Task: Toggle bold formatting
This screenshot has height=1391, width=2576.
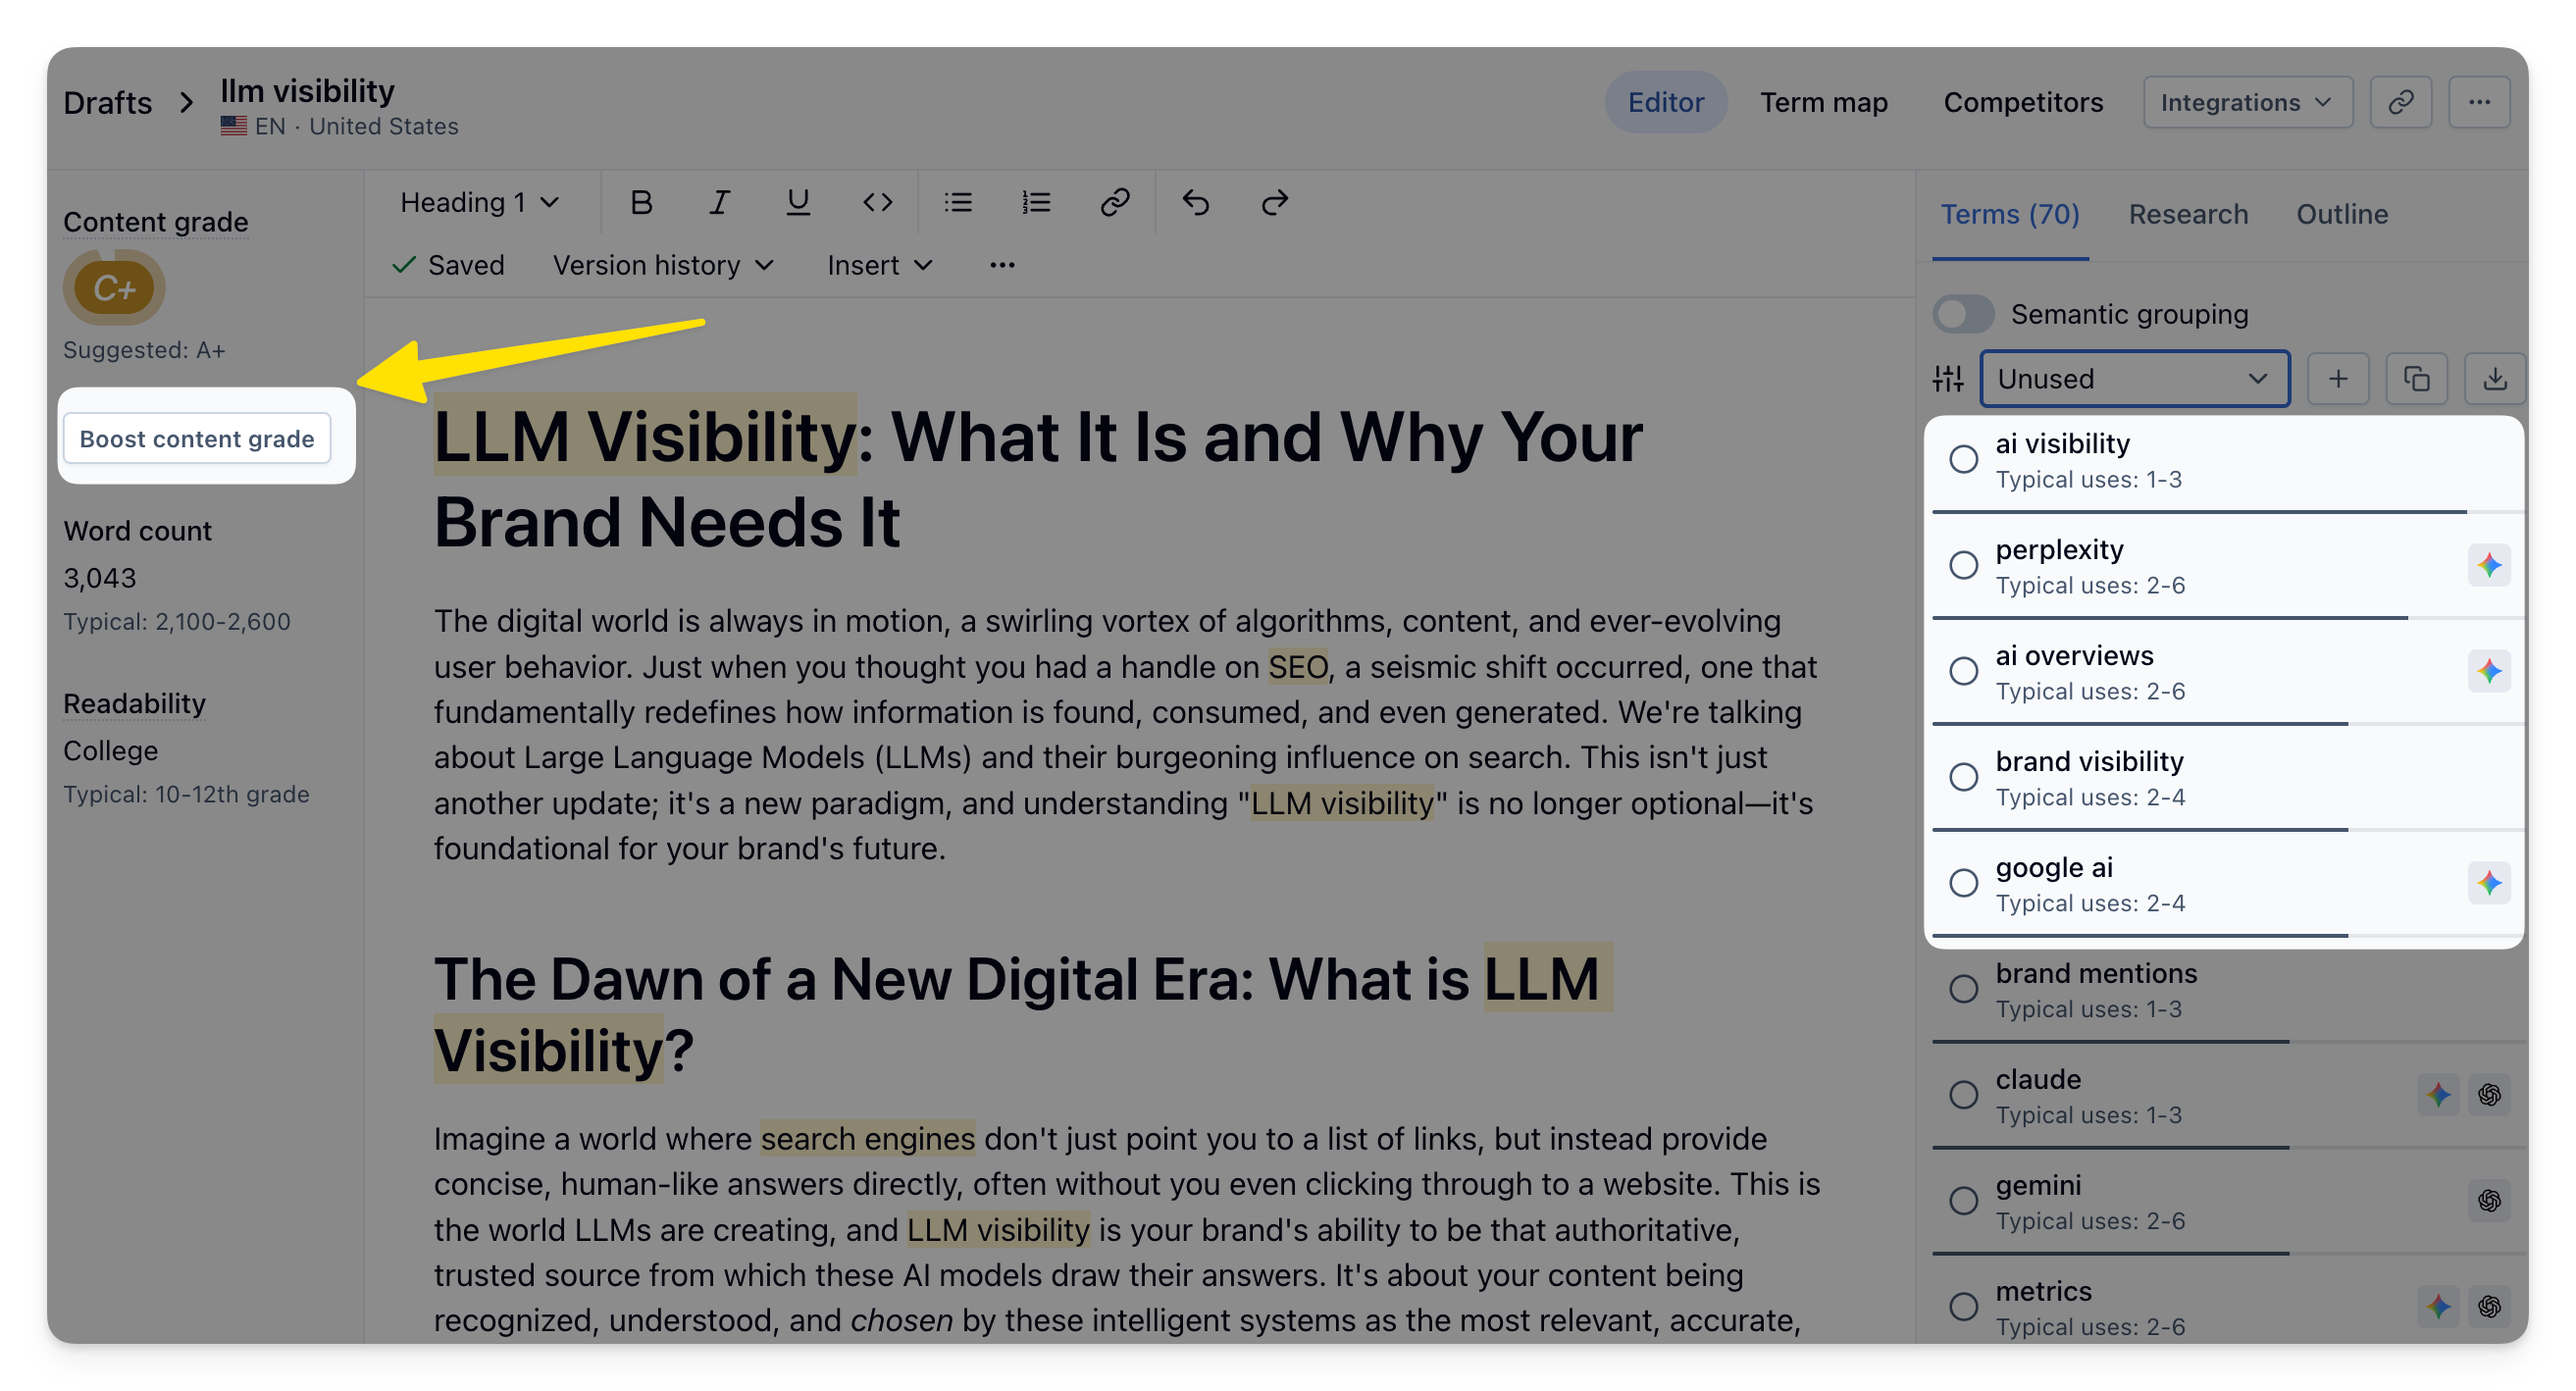Action: point(641,203)
